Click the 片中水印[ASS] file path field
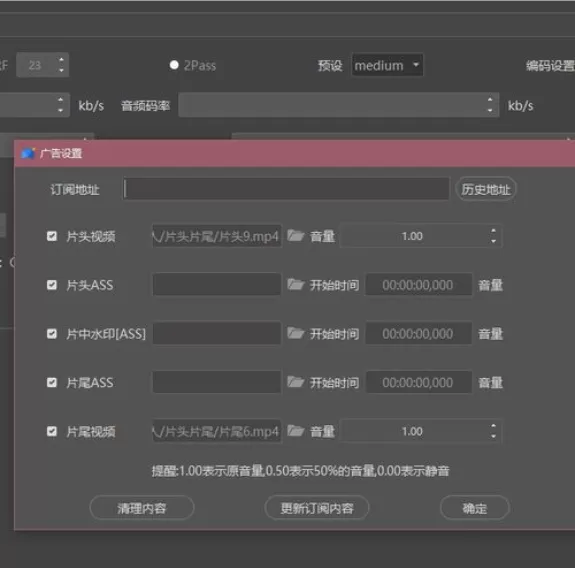 [x=217, y=333]
